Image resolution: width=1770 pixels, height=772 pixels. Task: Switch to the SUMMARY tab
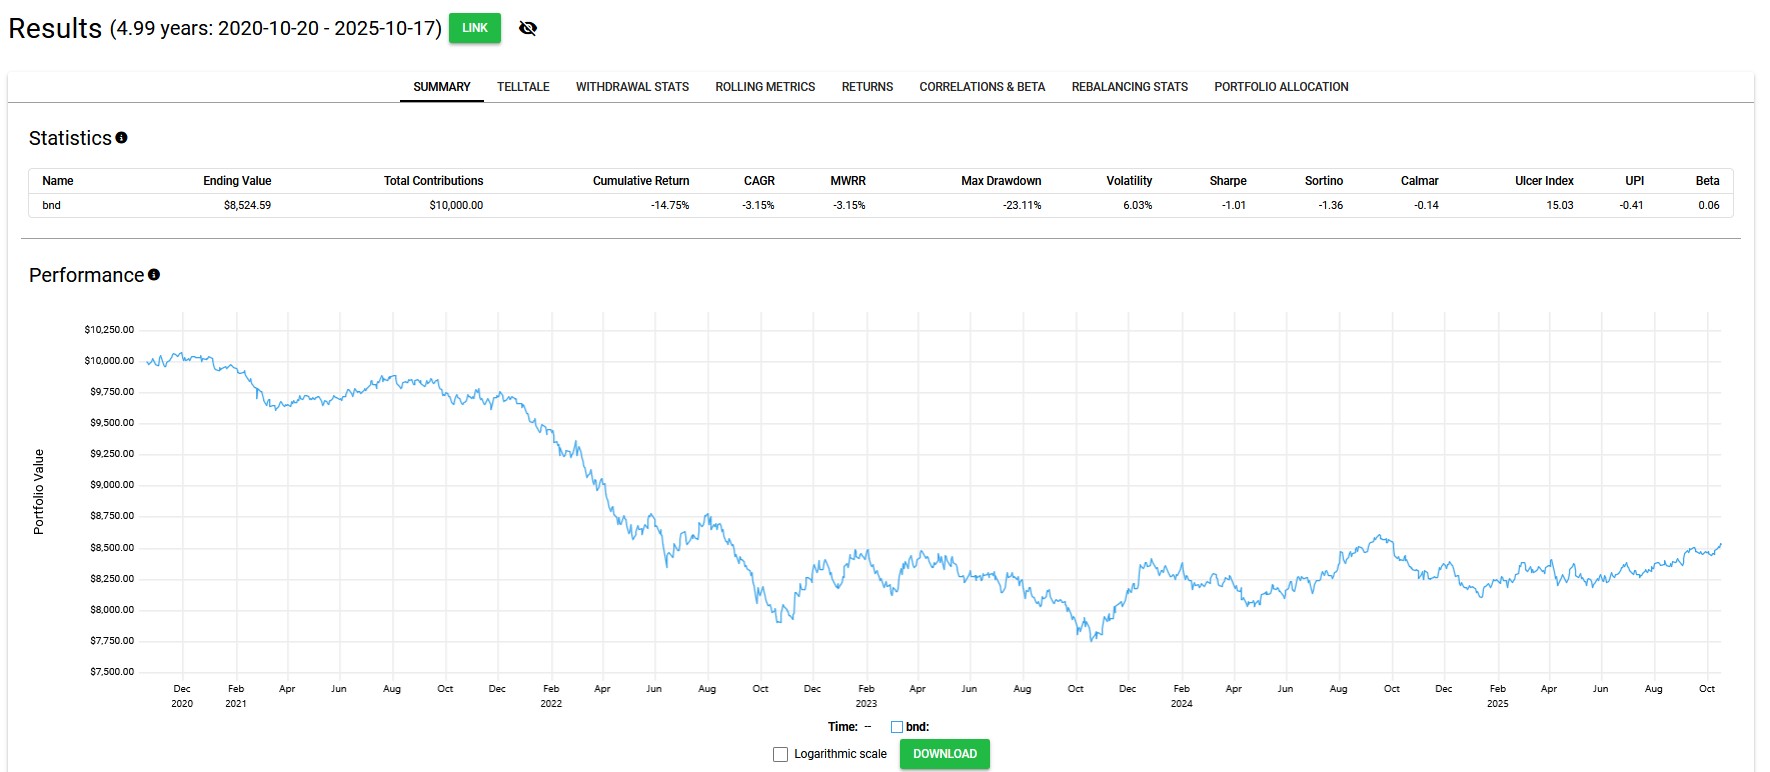[442, 87]
